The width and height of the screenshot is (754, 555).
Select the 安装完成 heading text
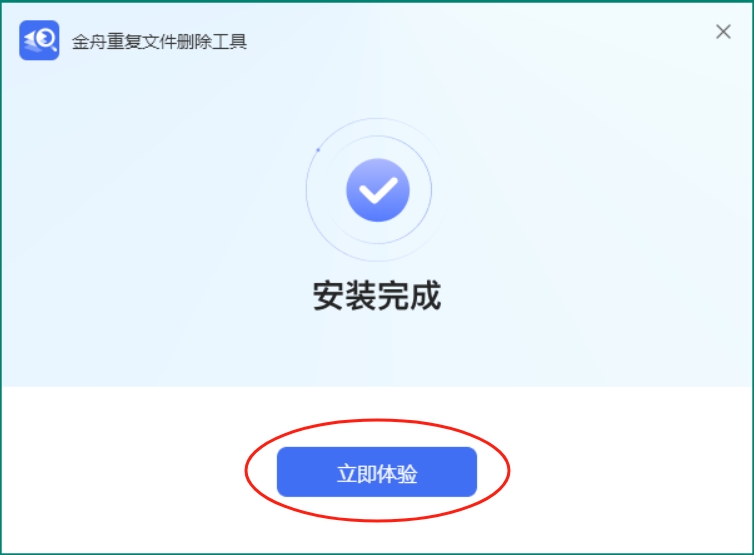(x=377, y=295)
